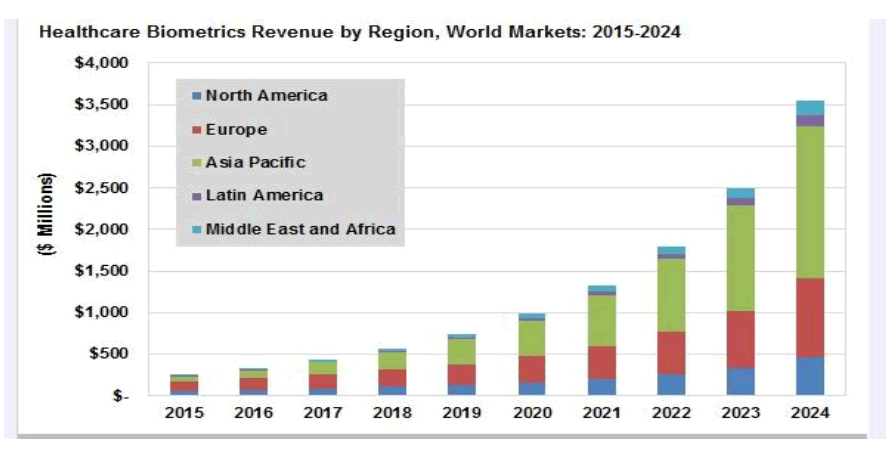The width and height of the screenshot is (886, 454).
Task: Click the red Europe segment in 2023 bar
Action: tap(740, 339)
